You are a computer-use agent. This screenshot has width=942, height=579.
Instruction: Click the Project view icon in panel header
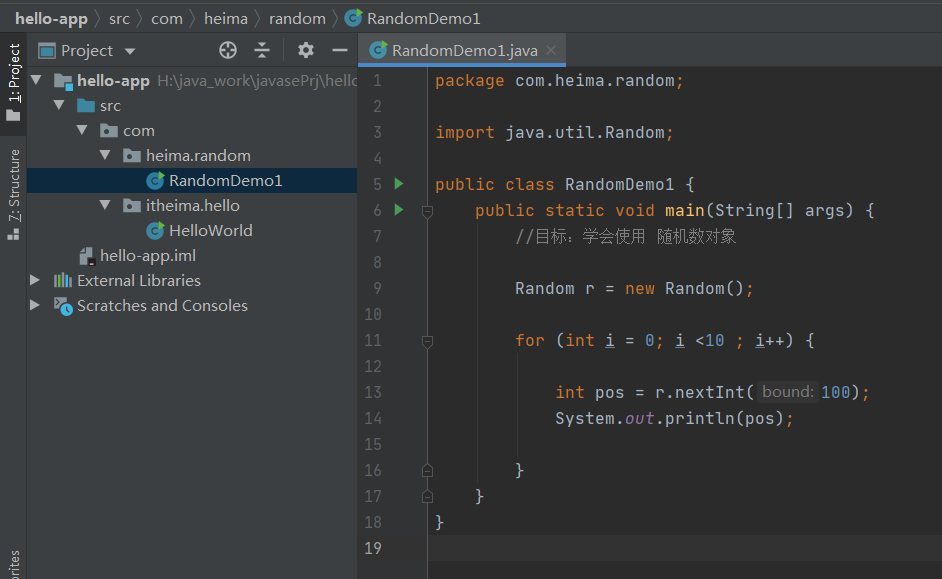click(47, 50)
